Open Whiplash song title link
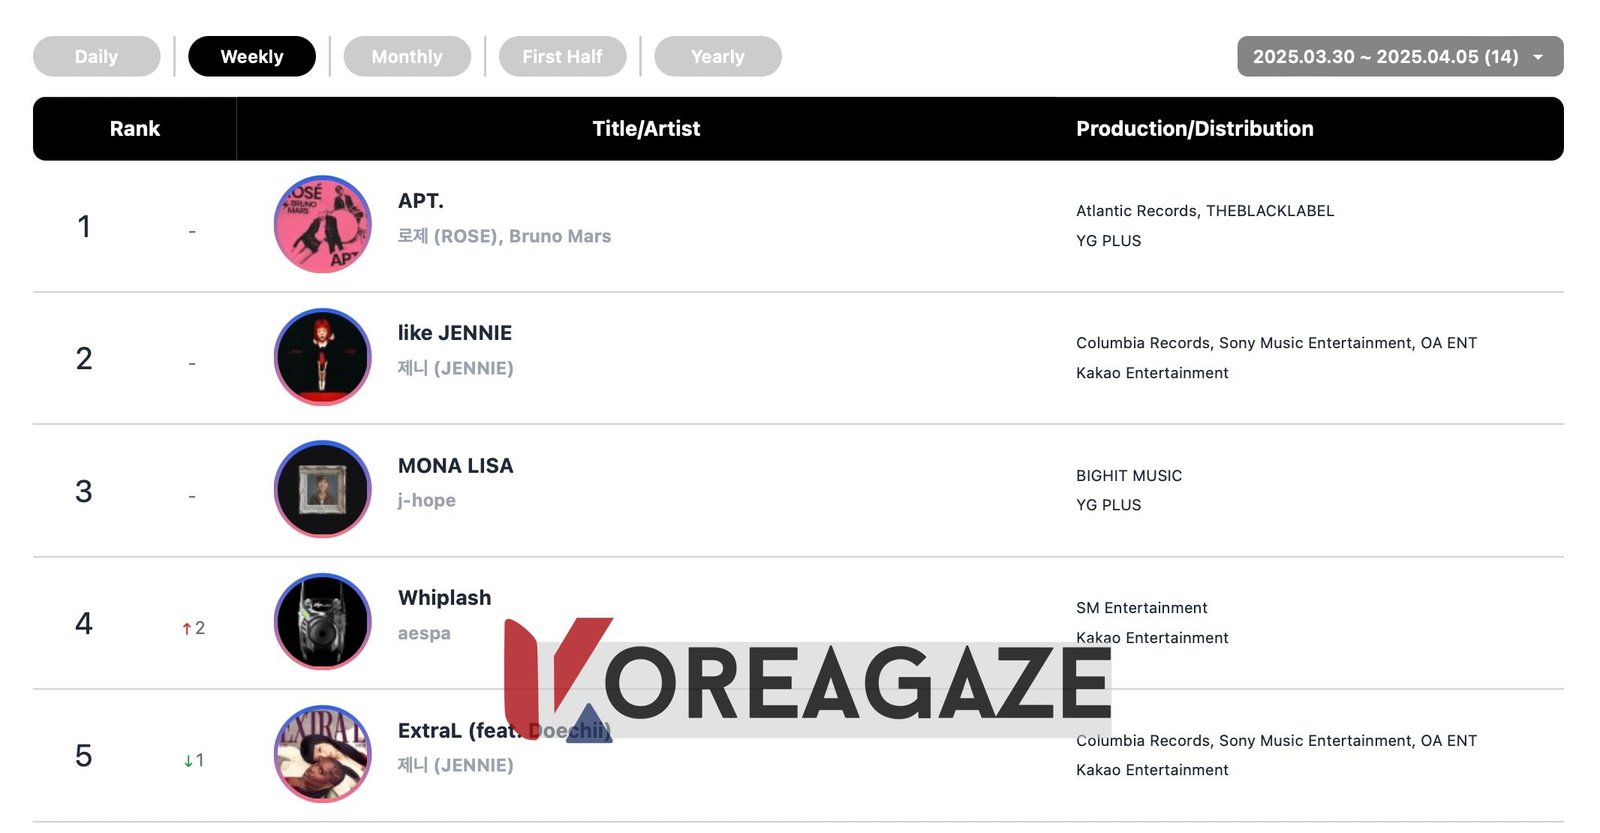 click(x=445, y=598)
